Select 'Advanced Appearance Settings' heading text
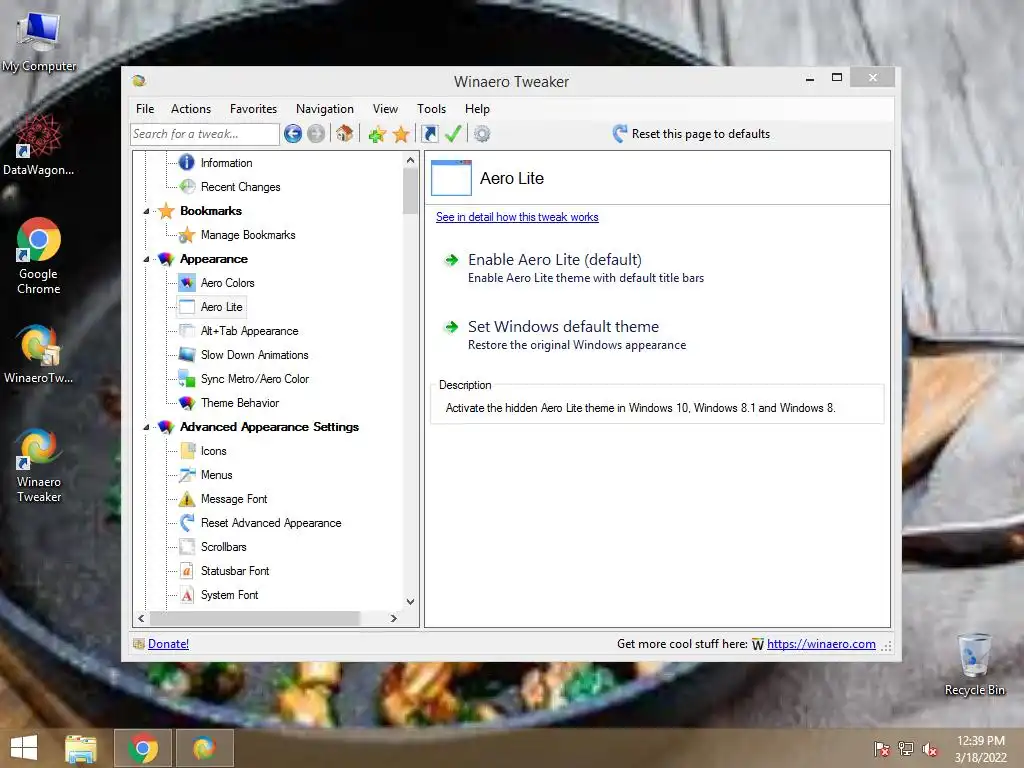 tap(269, 427)
